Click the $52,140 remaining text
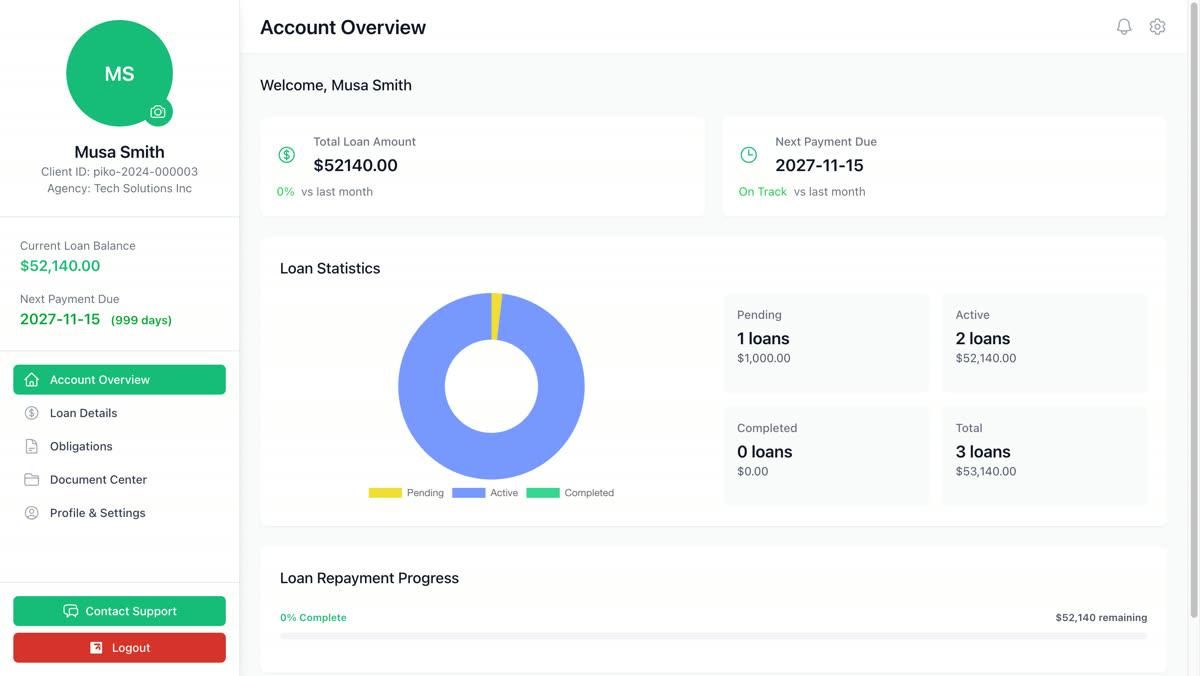This screenshot has width=1200, height=676. pos(1101,618)
